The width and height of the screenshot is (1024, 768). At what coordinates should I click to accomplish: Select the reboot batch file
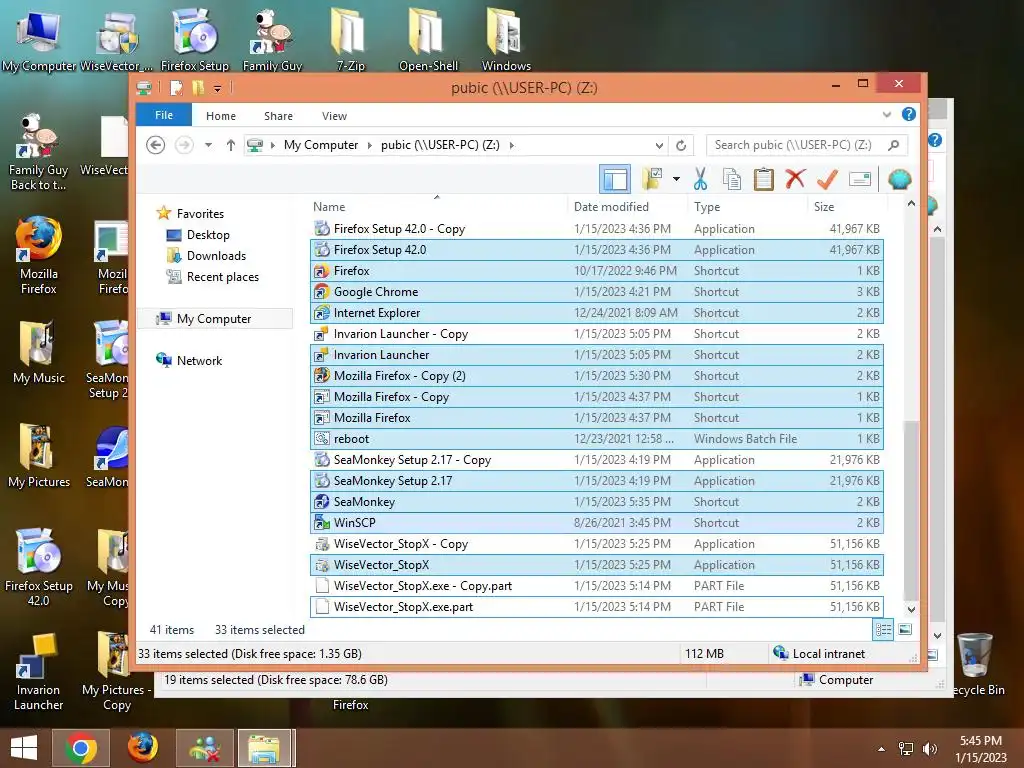[x=597, y=439]
